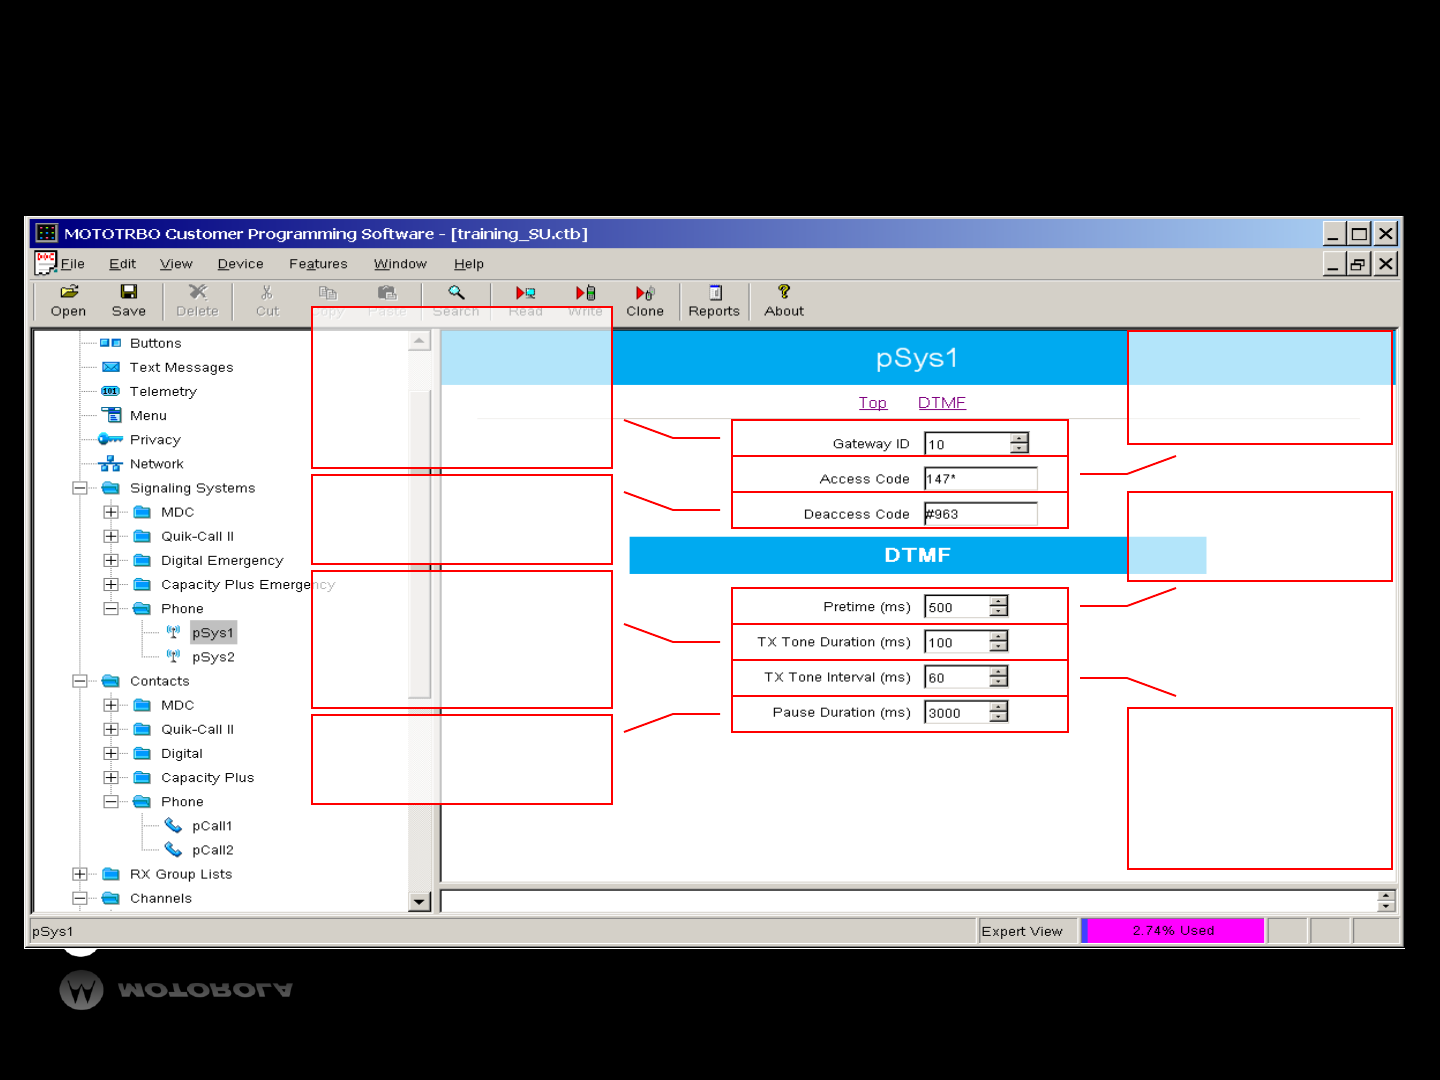Expand the Digital contacts folder
Screen dimensions: 1440x1080
point(111,753)
